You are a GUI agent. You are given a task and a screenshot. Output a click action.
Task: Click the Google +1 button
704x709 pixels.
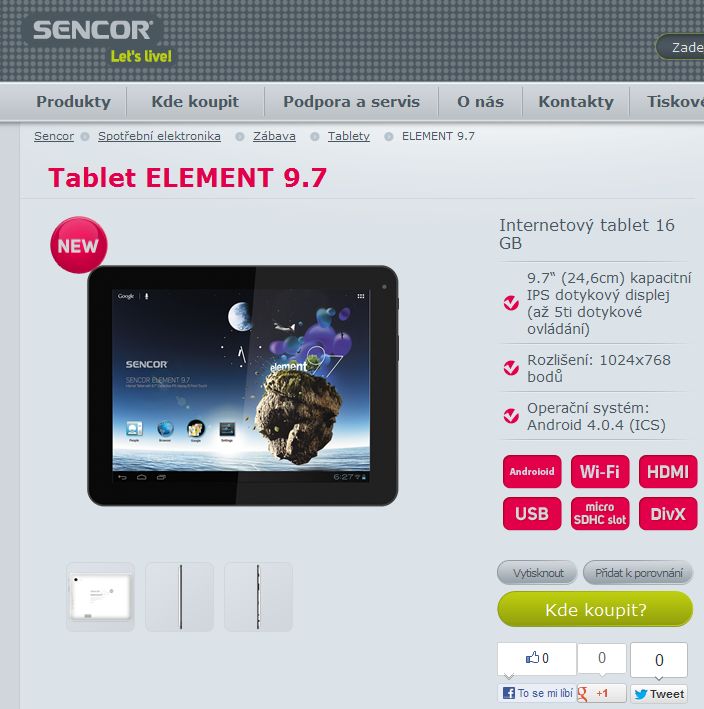pos(601,693)
